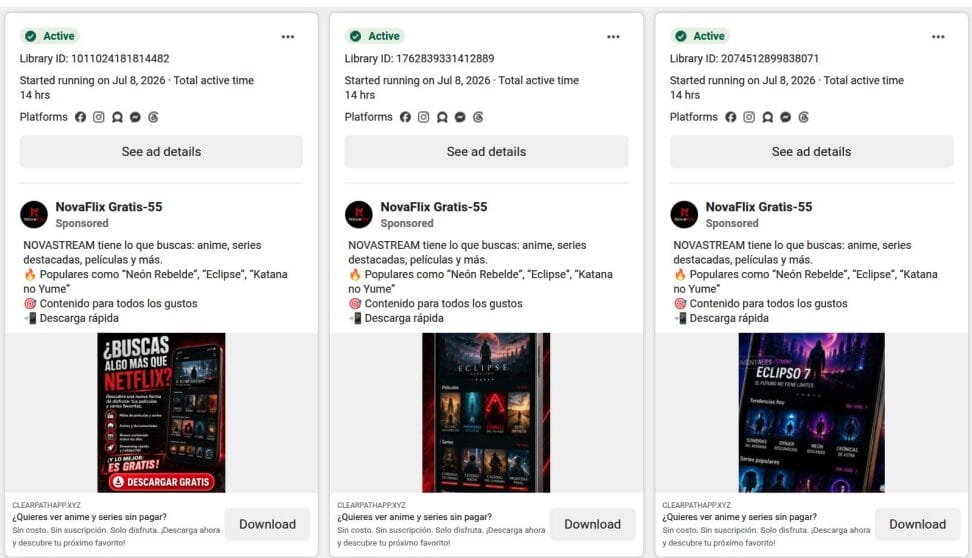Click CLEARPATHAPP.XYZ domain in ad 2074512899838071
The image size is (972, 558).
[696, 505]
